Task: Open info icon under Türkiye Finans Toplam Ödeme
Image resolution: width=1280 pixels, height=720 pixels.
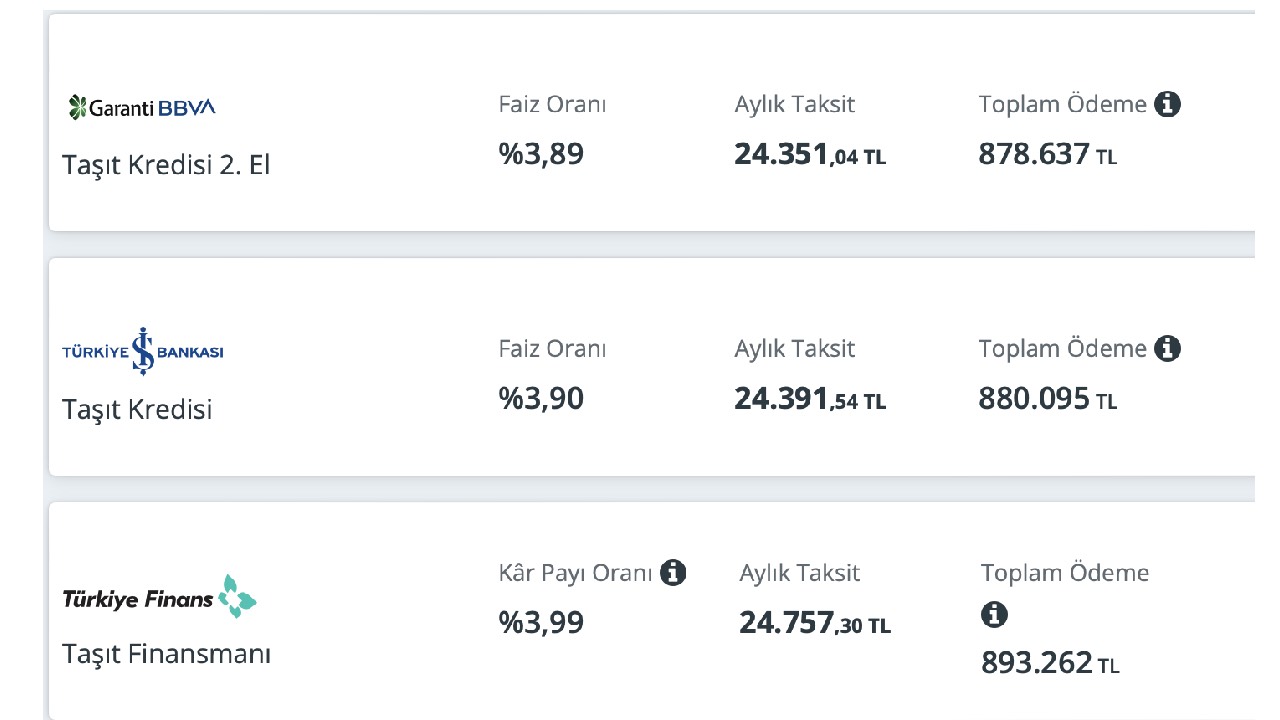Action: point(994,614)
